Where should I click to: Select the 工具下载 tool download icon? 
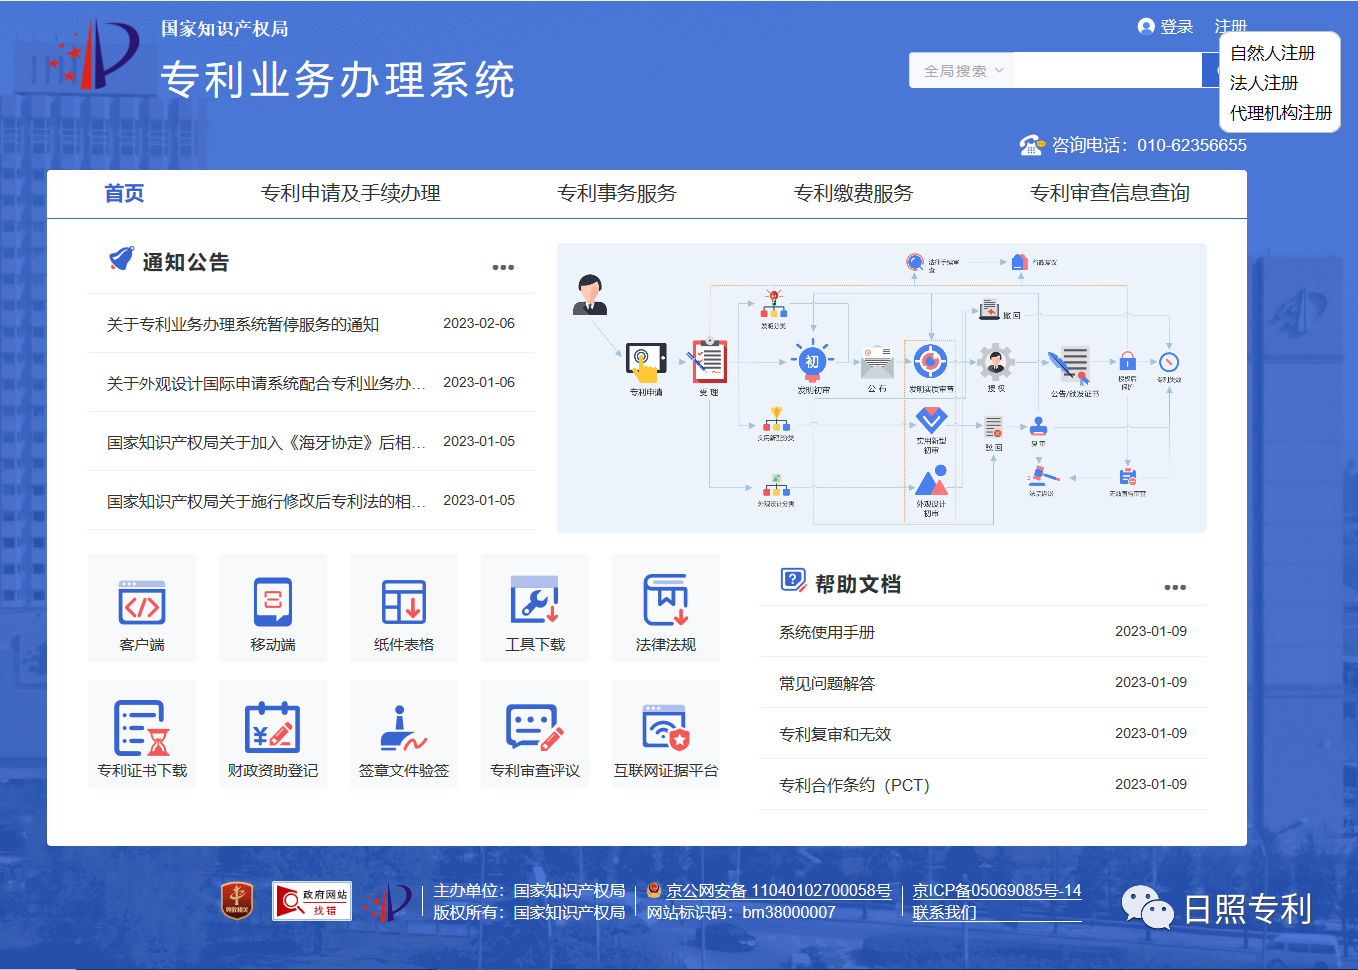point(535,607)
